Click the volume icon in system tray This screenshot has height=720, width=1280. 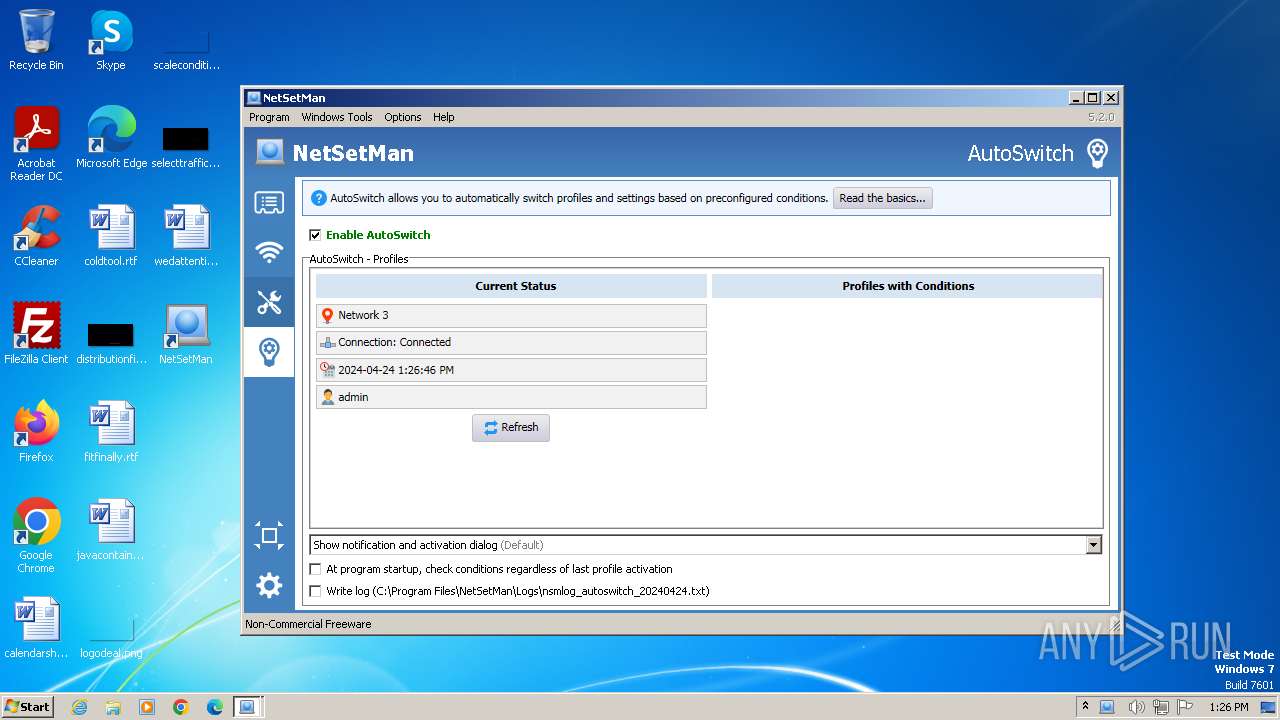(1138, 707)
